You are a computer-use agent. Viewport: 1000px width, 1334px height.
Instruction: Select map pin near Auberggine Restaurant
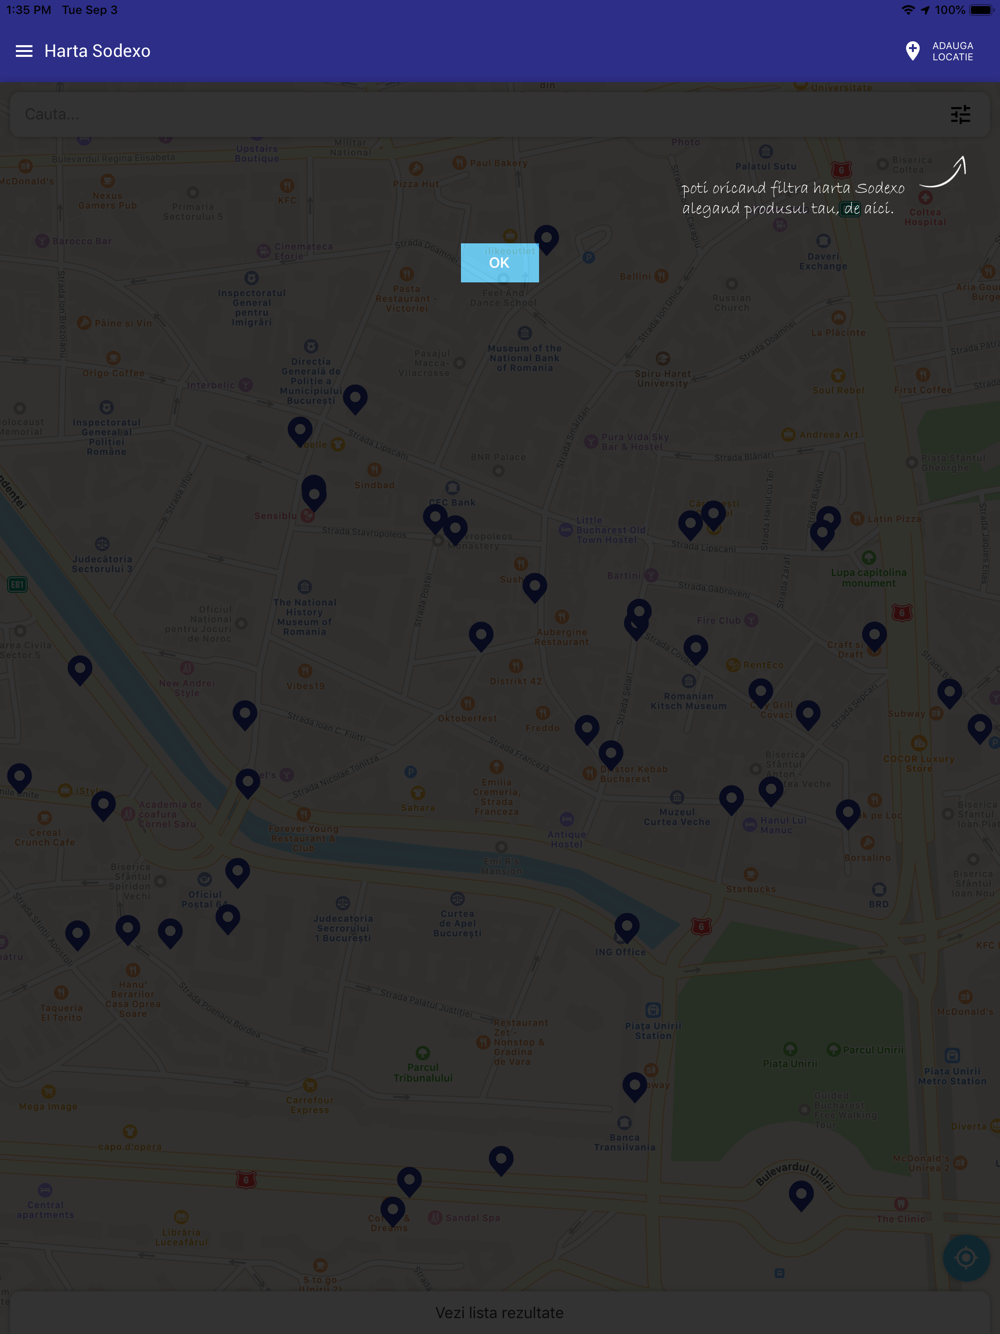[x=535, y=587]
